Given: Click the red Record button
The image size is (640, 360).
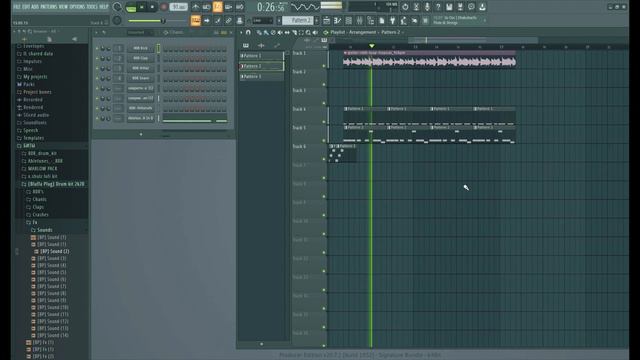Looking at the screenshot, I should click(164, 7).
